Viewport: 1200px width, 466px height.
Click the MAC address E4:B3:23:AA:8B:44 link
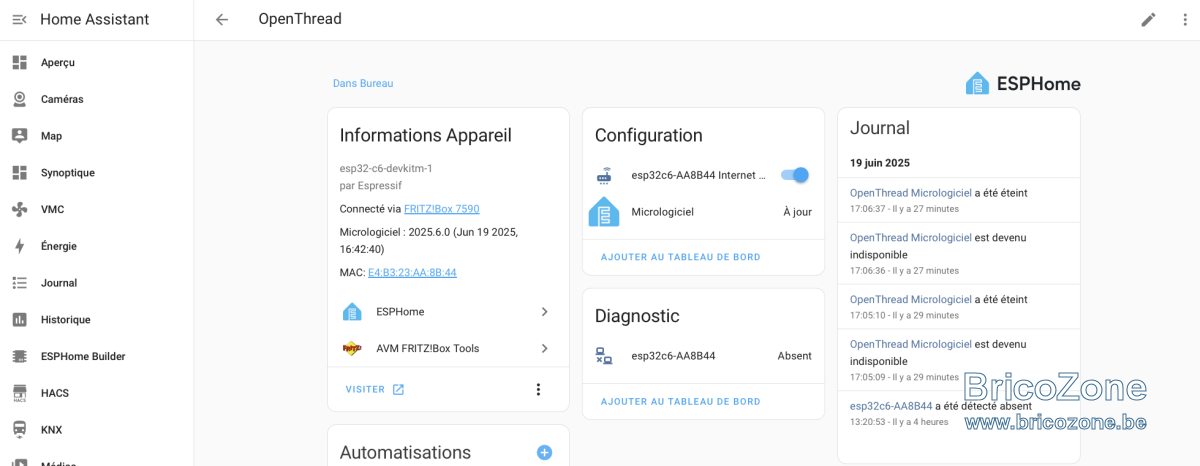412,272
